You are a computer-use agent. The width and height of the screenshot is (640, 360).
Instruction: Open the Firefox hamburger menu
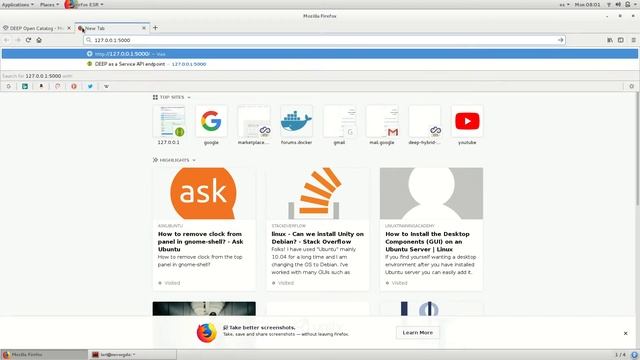[633, 40]
